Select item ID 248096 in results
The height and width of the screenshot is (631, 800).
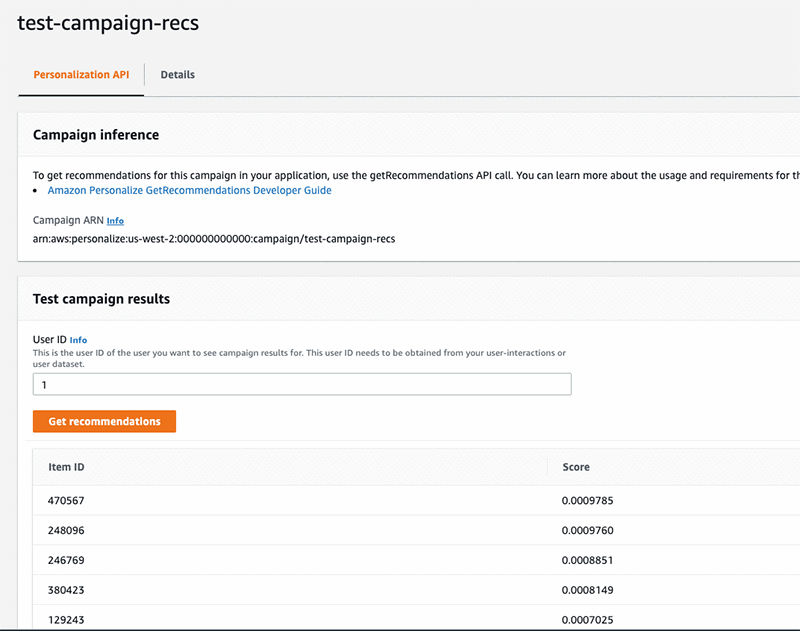coord(66,529)
